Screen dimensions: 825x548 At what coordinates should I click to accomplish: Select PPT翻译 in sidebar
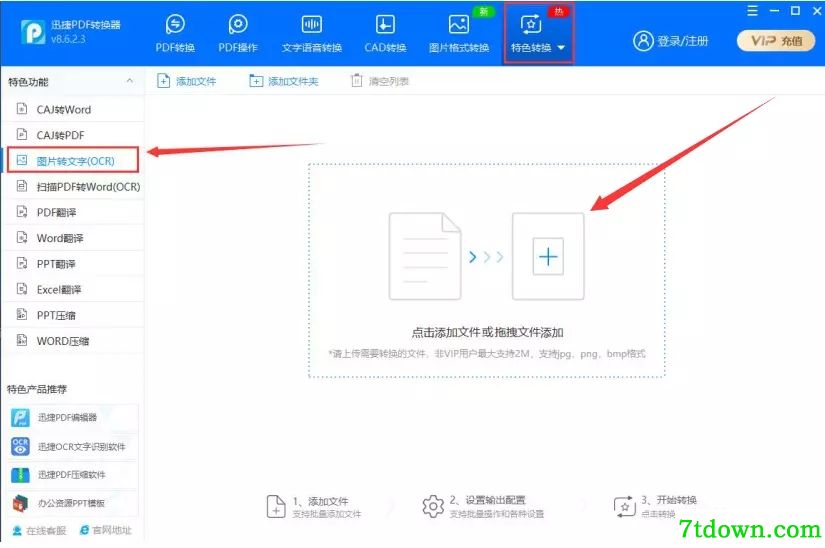(74, 264)
